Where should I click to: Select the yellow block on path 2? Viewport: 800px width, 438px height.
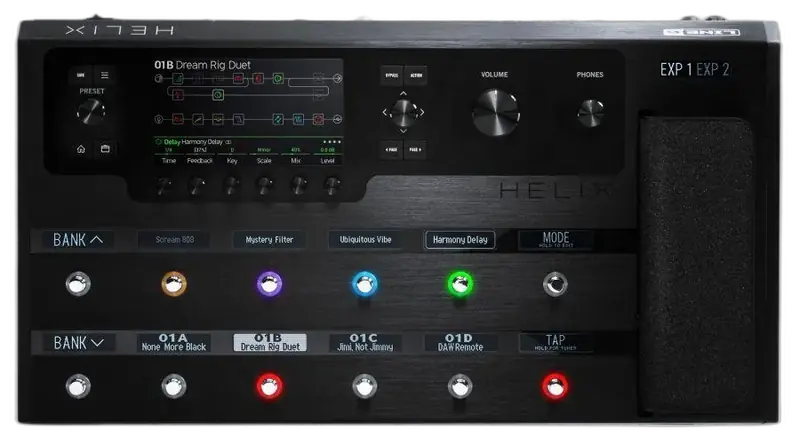tap(218, 119)
